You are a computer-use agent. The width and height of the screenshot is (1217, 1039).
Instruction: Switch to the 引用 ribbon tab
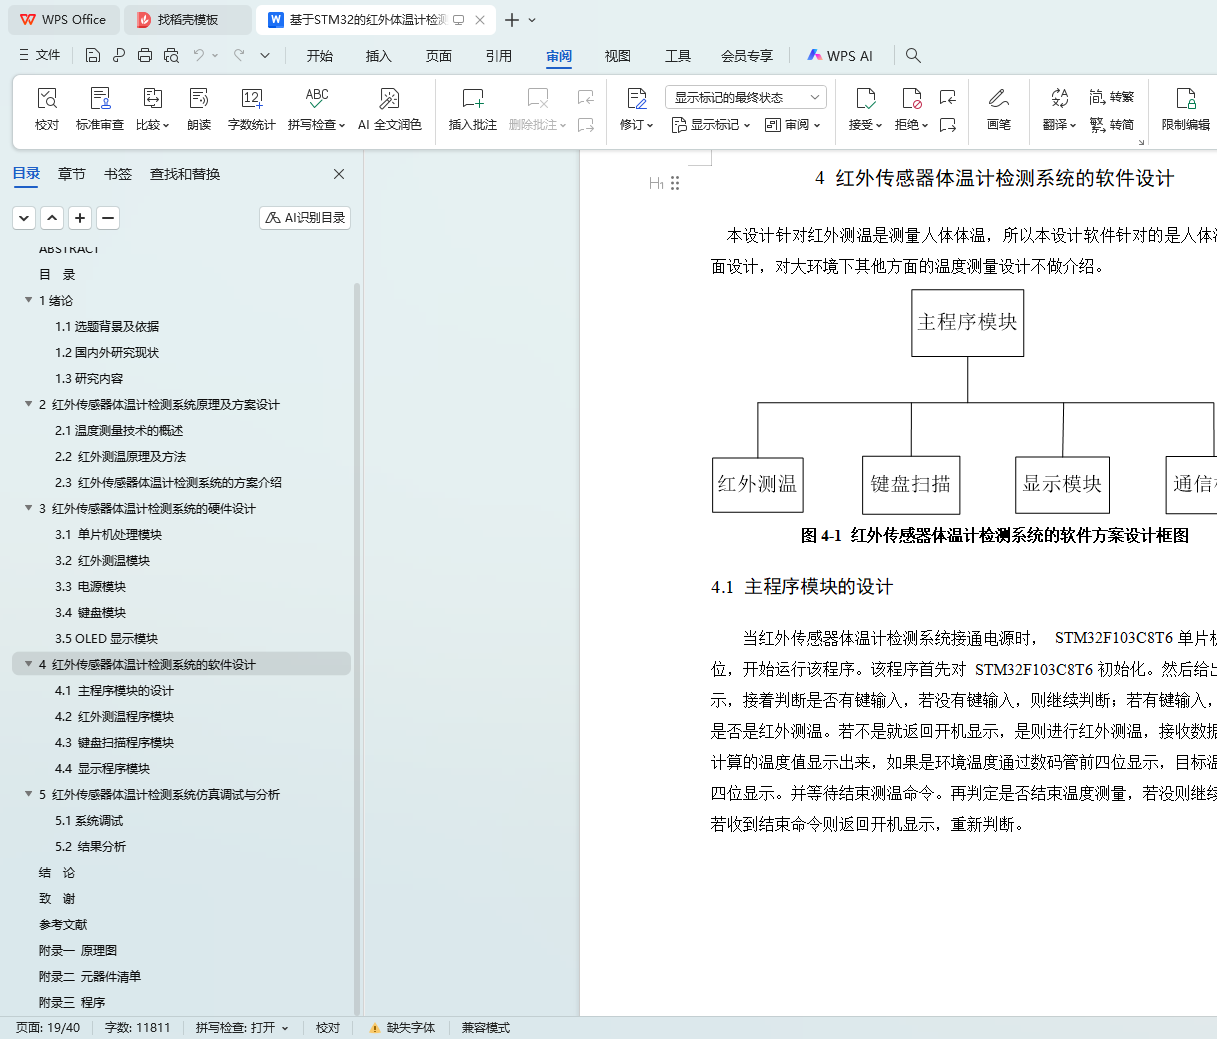(x=499, y=56)
